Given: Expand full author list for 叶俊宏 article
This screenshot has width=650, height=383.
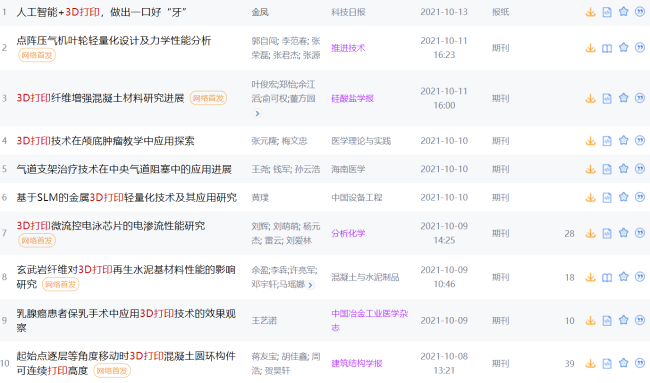Looking at the screenshot, I should [x=257, y=113].
